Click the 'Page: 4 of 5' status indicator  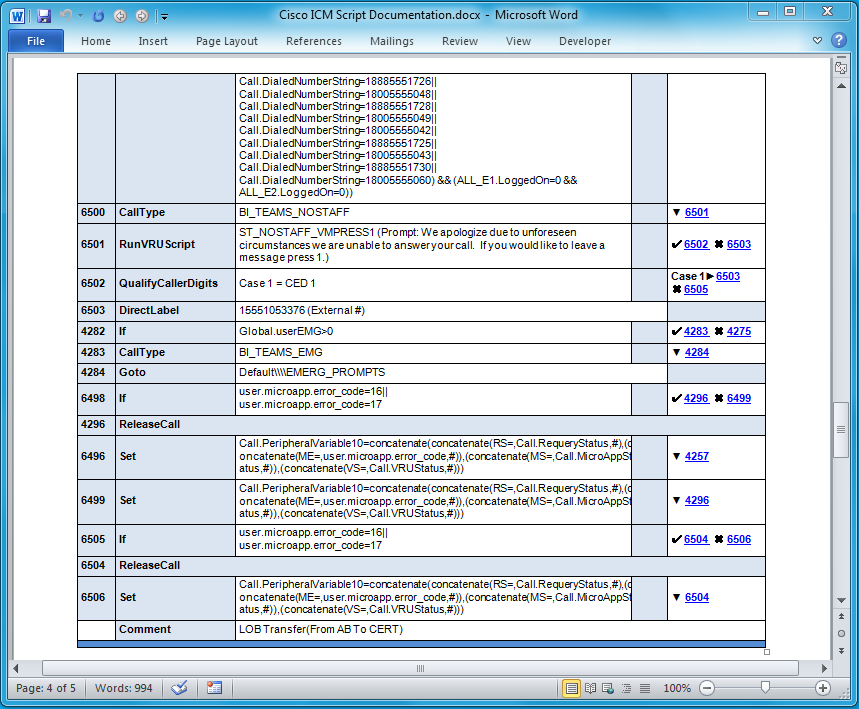tap(46, 688)
